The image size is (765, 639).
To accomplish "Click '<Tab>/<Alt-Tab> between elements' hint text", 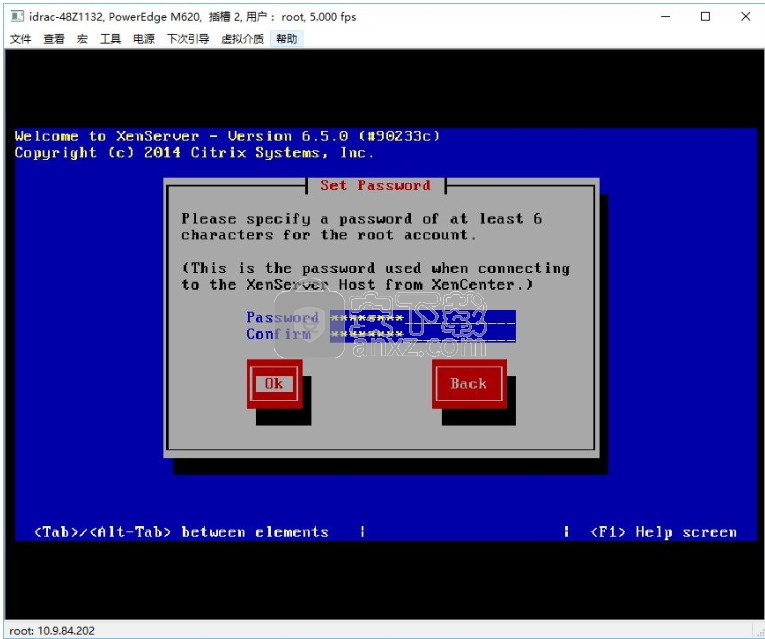I will [181, 532].
